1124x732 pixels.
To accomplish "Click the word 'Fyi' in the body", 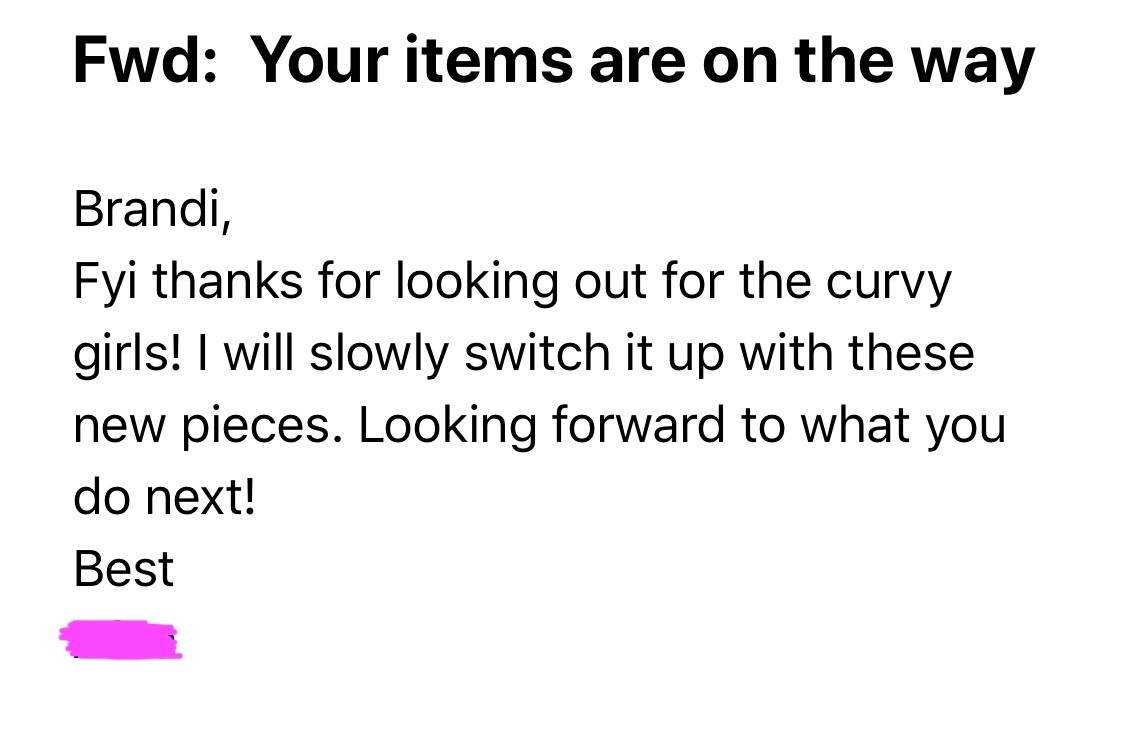I will [104, 284].
